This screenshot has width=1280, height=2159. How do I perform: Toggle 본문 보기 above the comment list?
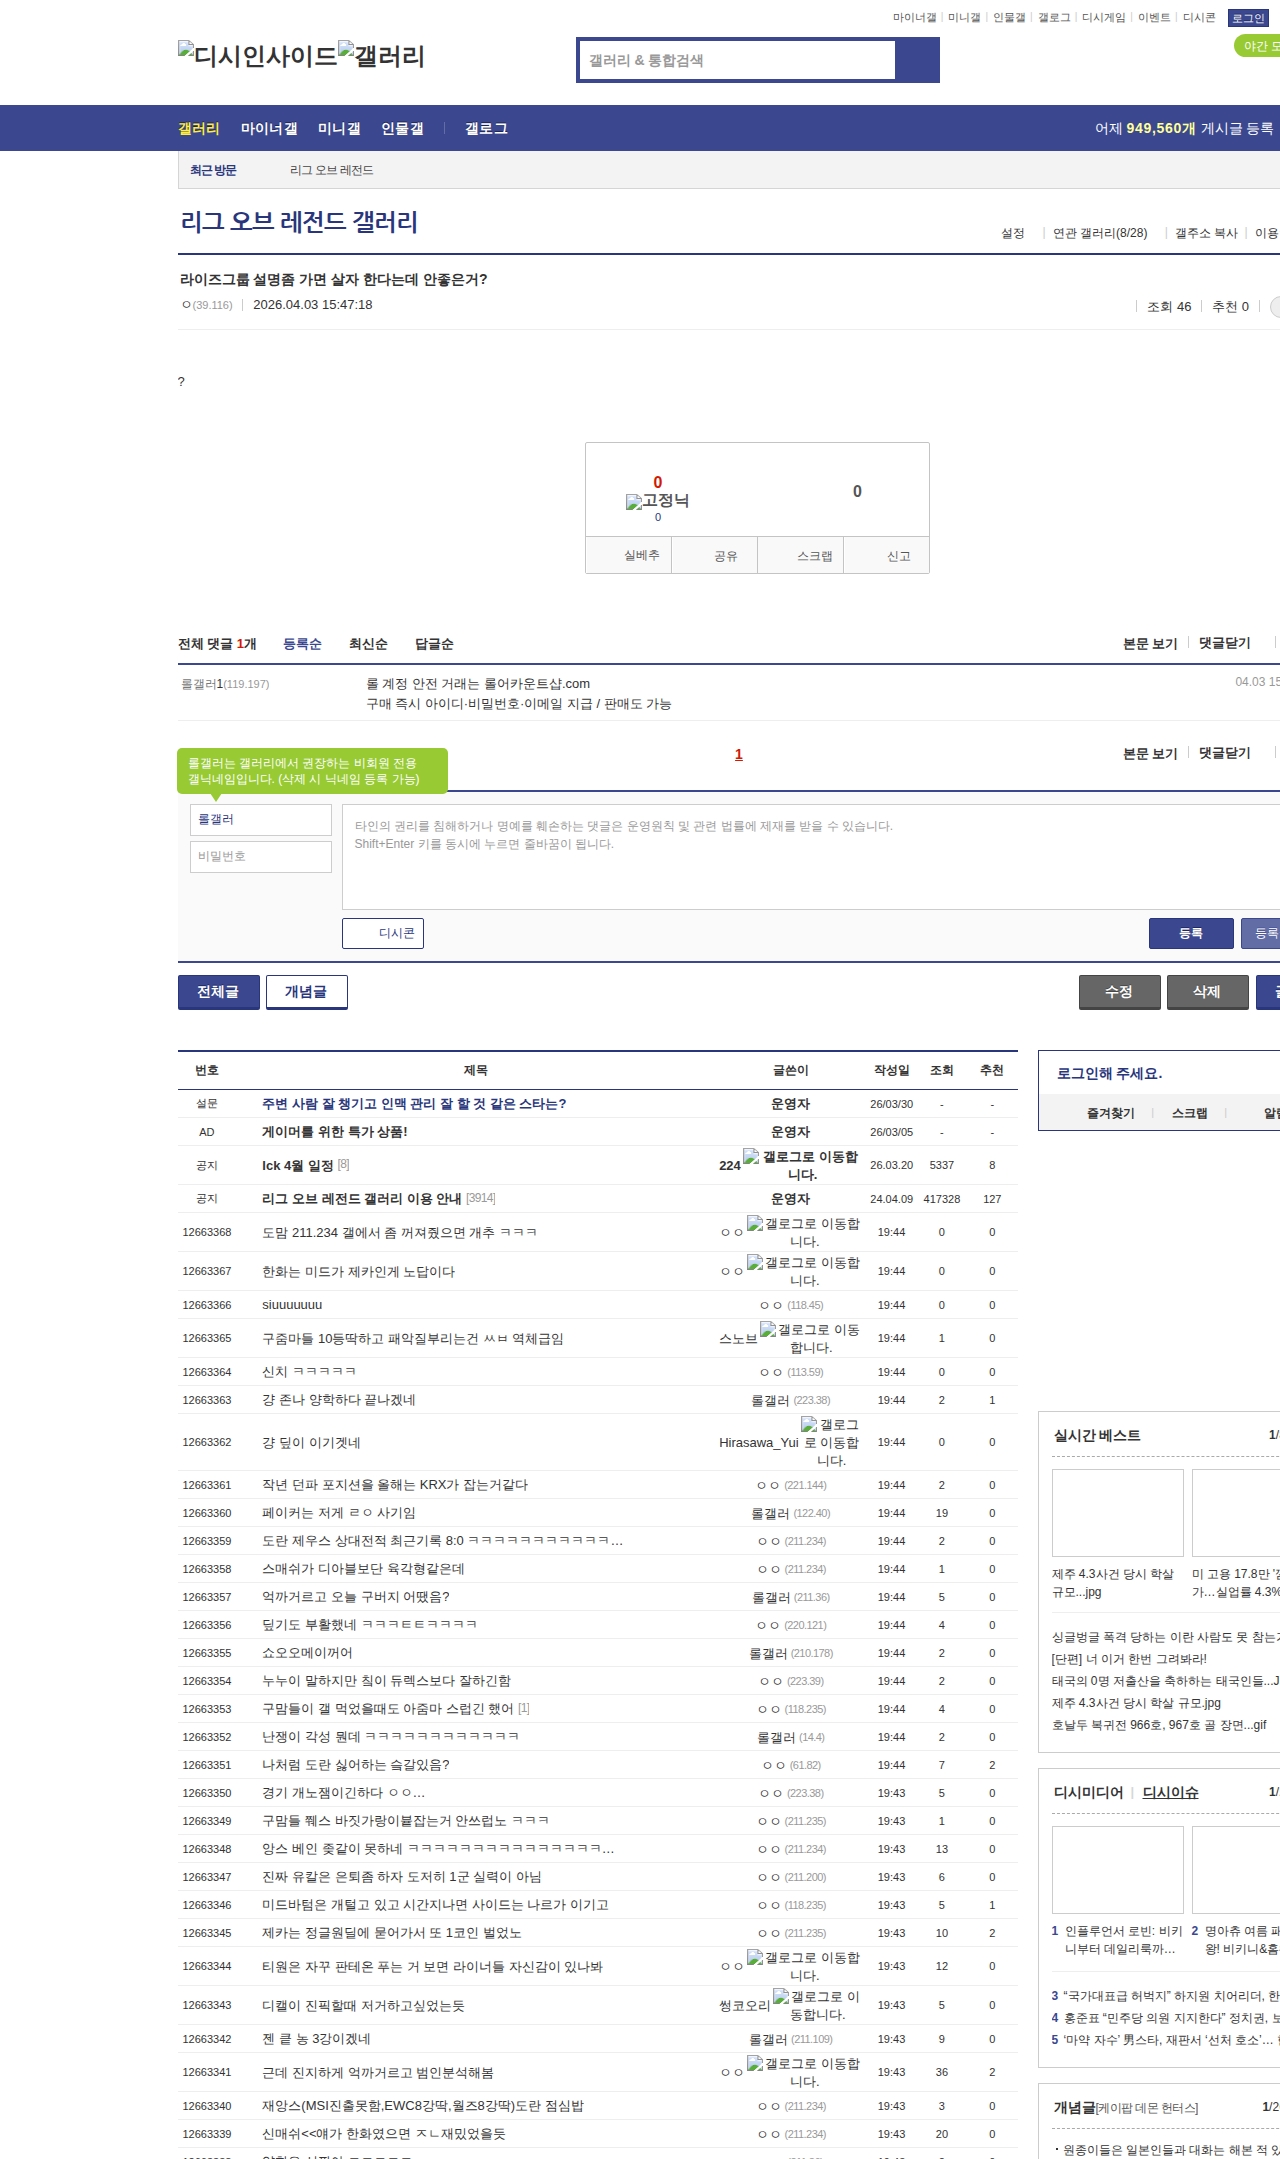[1149, 643]
